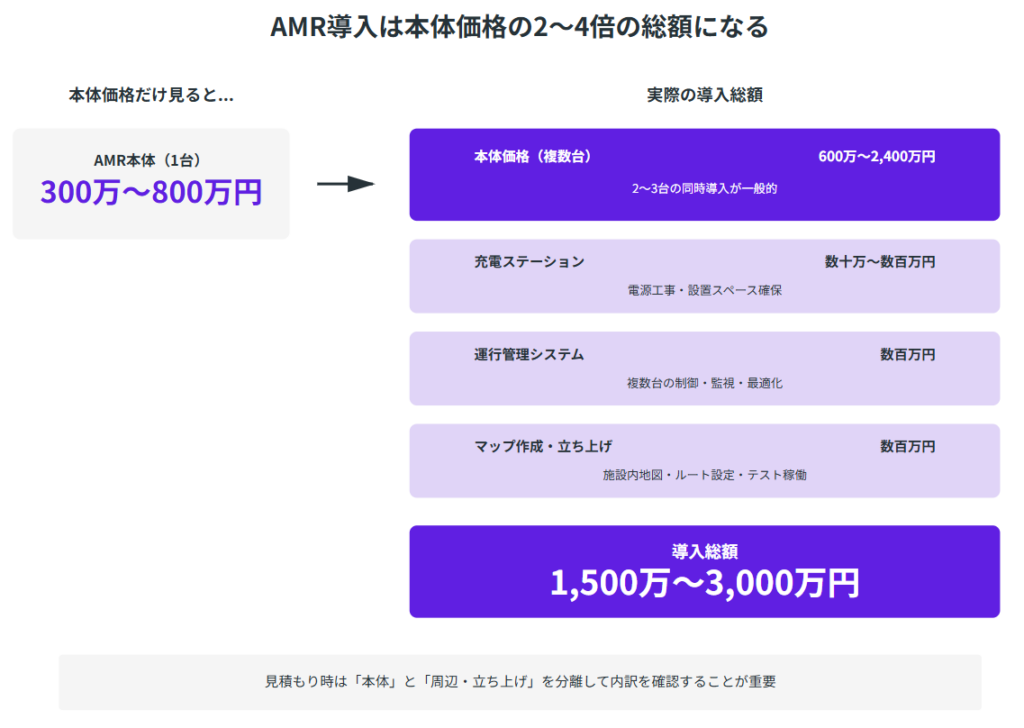Image resolution: width=1024 pixels, height=728 pixels.
Task: Select the 2〜3台の同時導入が一般的 description
Action: 704,188
